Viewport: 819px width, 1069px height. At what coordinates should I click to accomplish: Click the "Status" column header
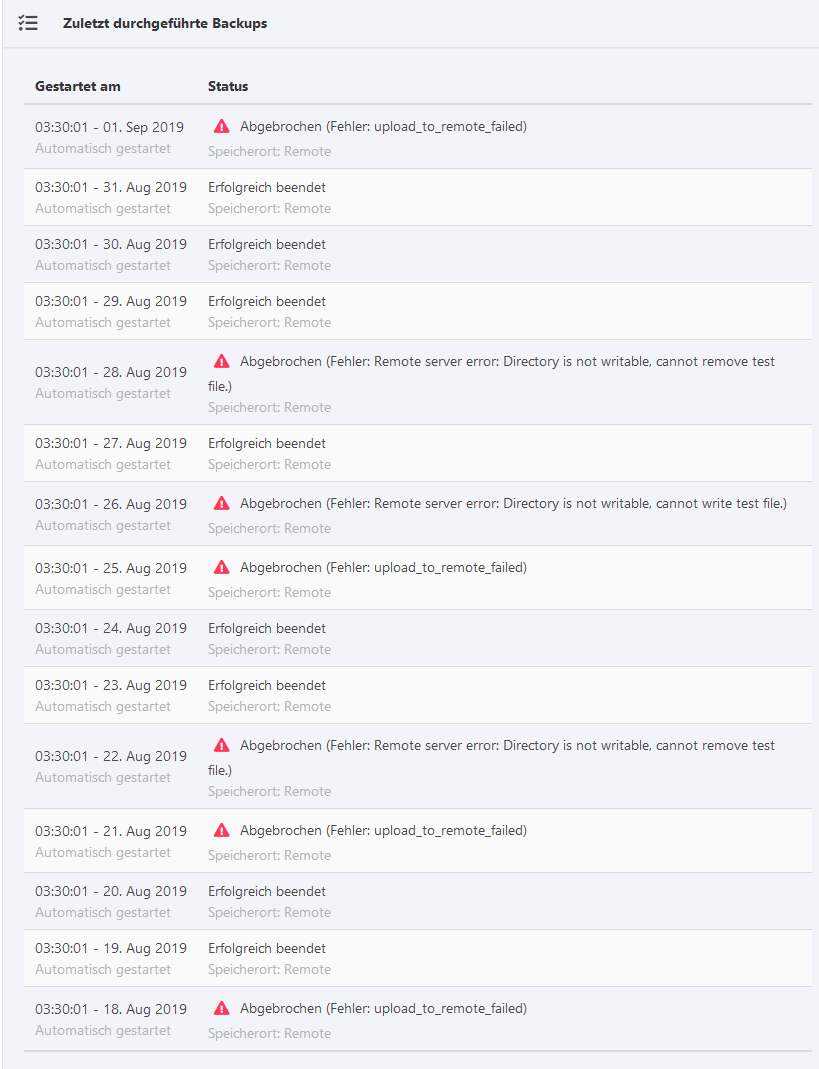(x=228, y=86)
